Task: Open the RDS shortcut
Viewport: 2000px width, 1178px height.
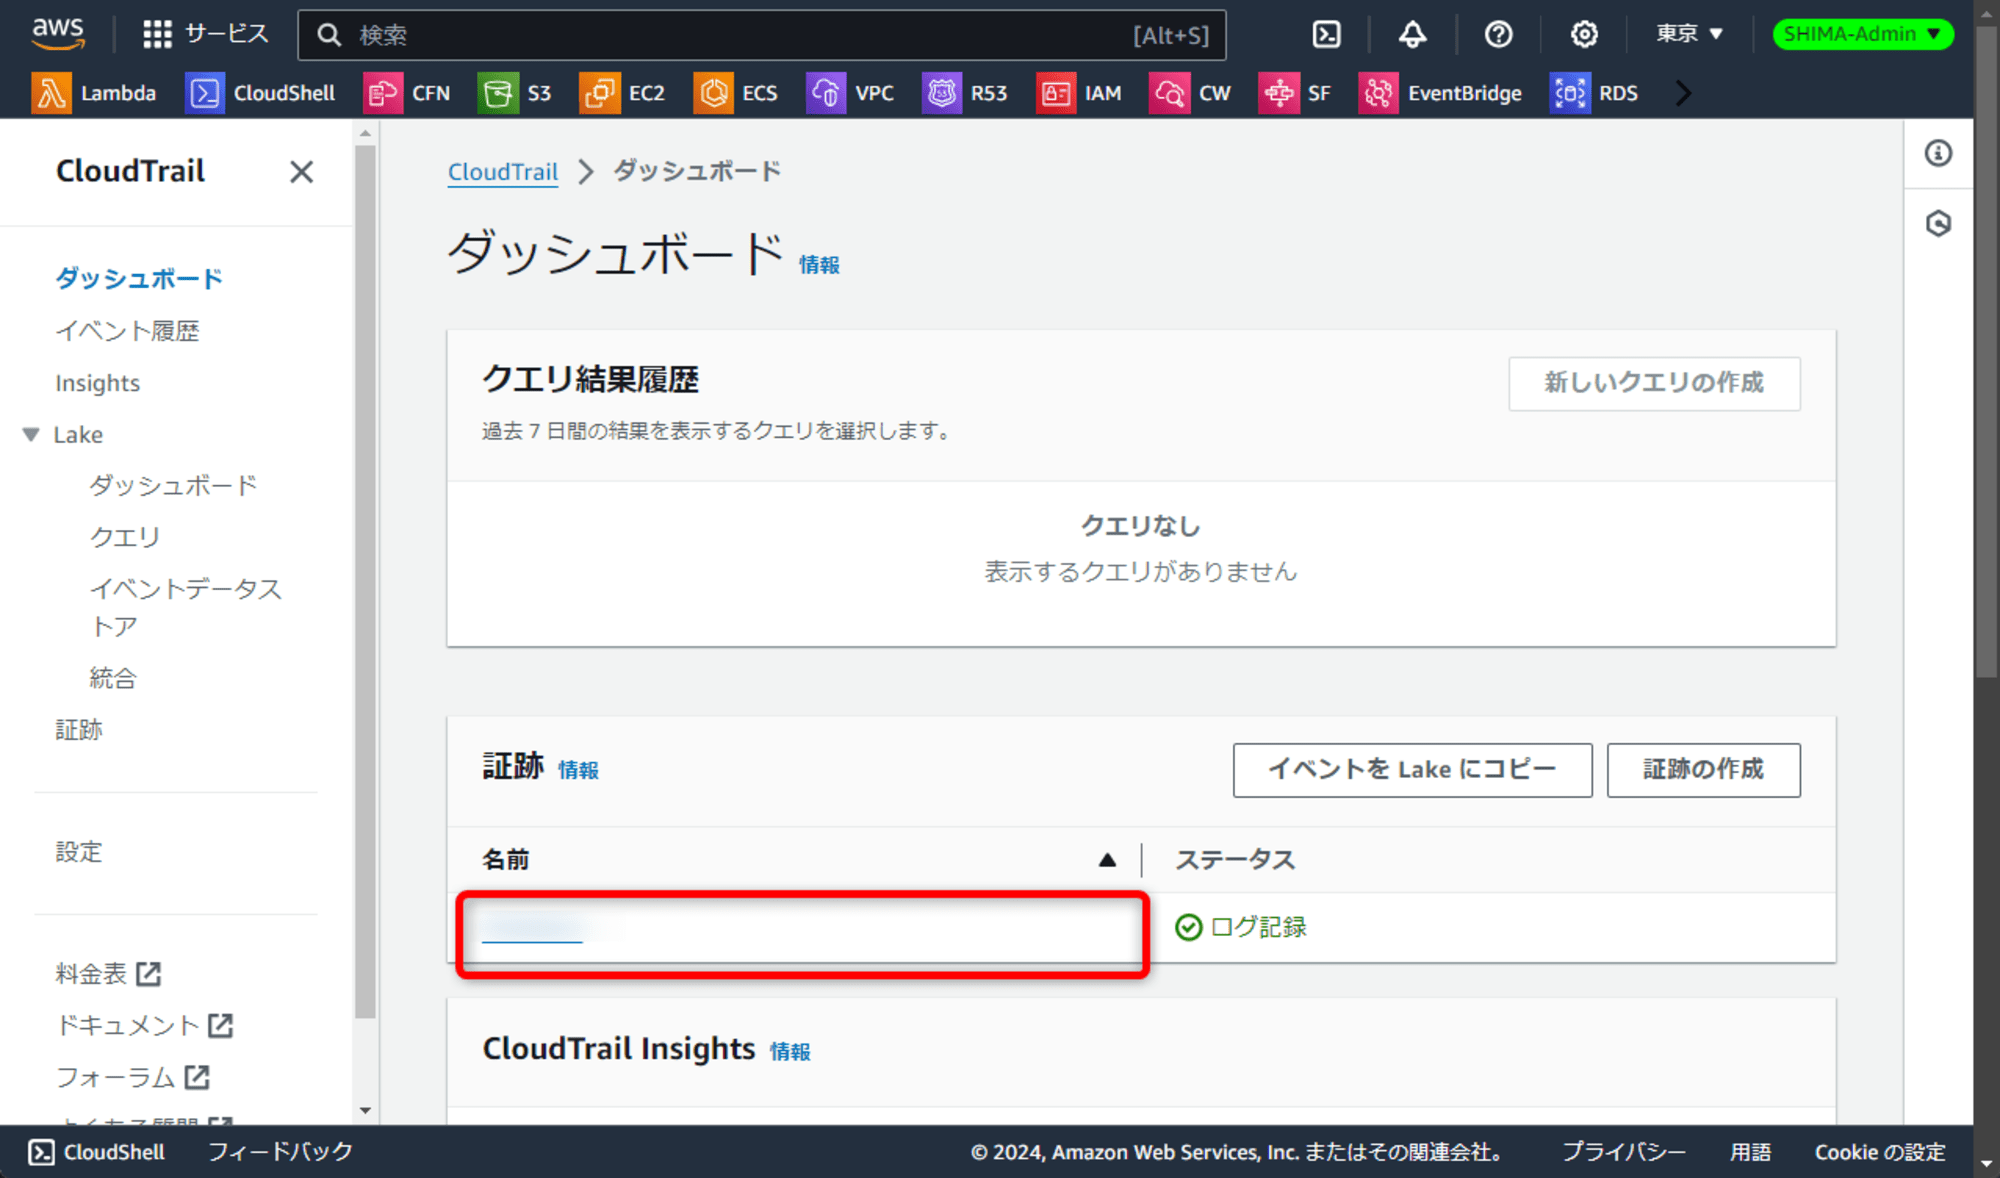Action: tap(1594, 93)
